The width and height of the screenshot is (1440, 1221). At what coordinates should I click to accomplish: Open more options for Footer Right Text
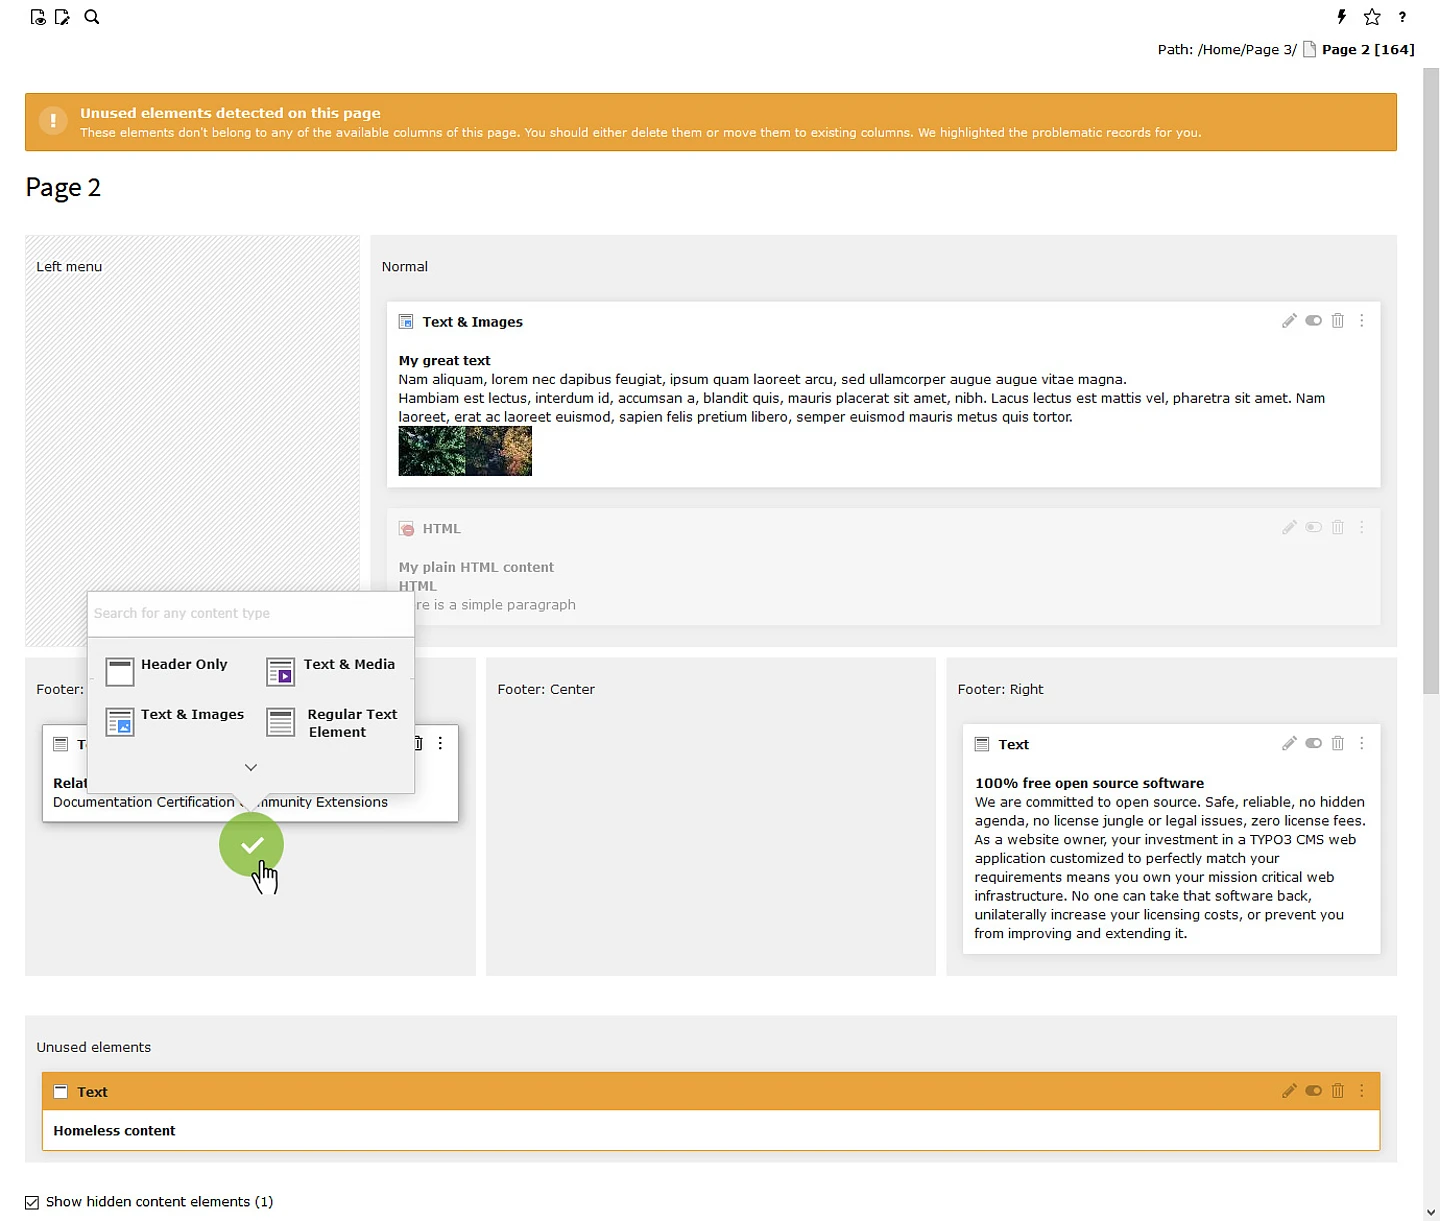click(x=1361, y=744)
